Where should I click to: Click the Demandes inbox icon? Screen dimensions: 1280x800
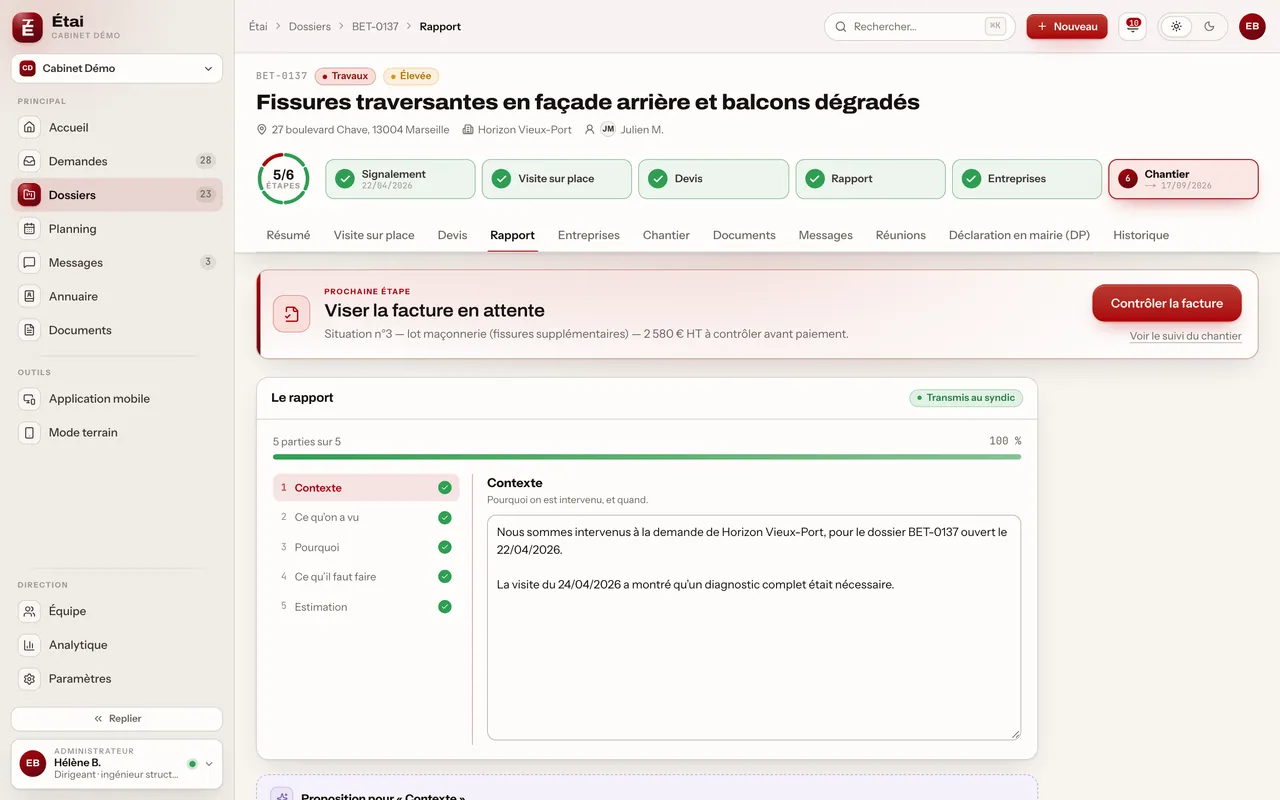[30, 161]
